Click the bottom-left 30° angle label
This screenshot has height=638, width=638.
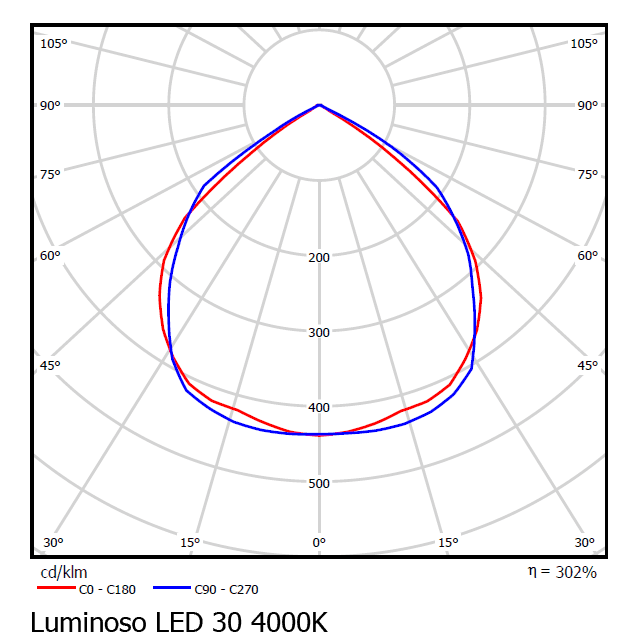click(53, 543)
